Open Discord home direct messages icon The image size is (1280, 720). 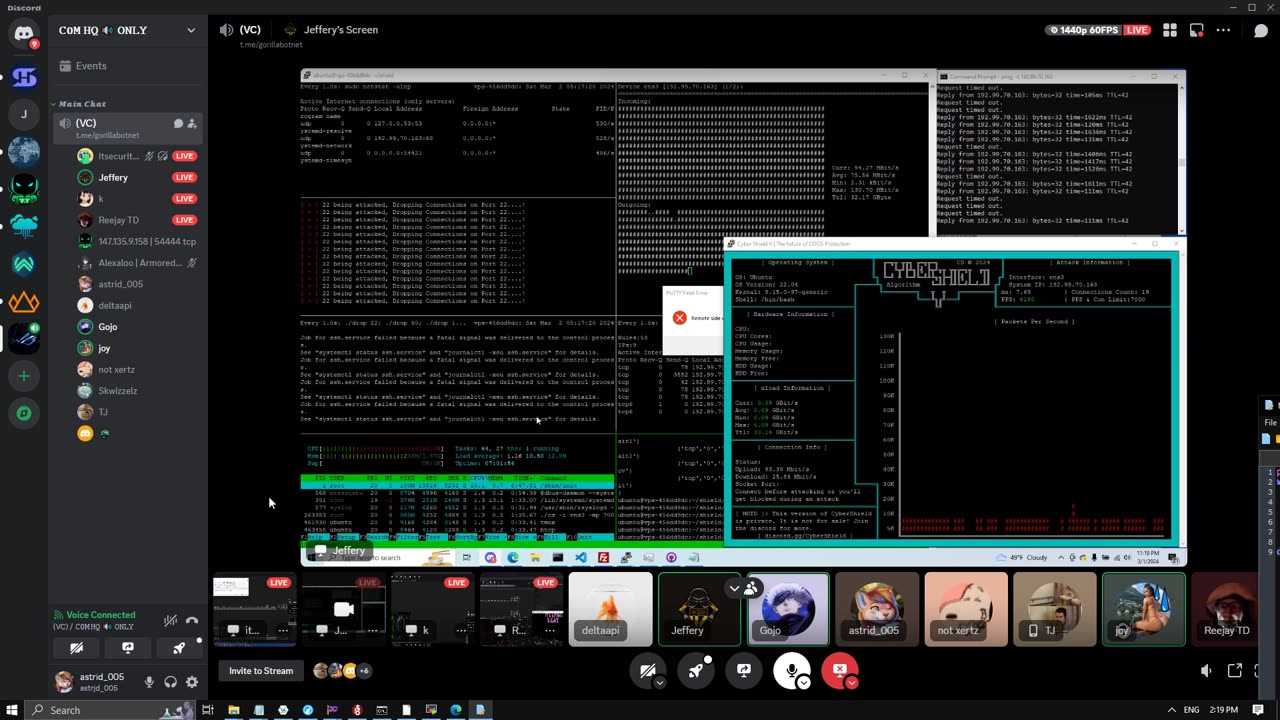coord(24,34)
